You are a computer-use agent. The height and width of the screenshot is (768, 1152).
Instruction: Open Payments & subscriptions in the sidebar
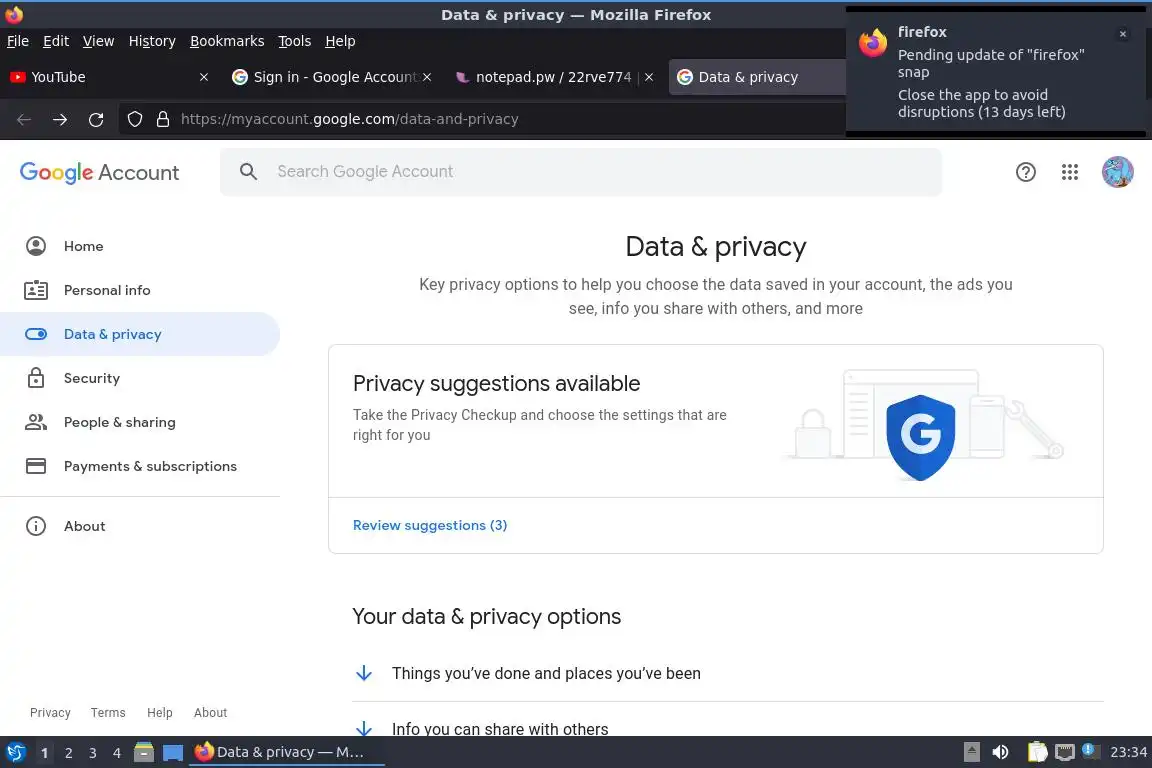tap(150, 466)
